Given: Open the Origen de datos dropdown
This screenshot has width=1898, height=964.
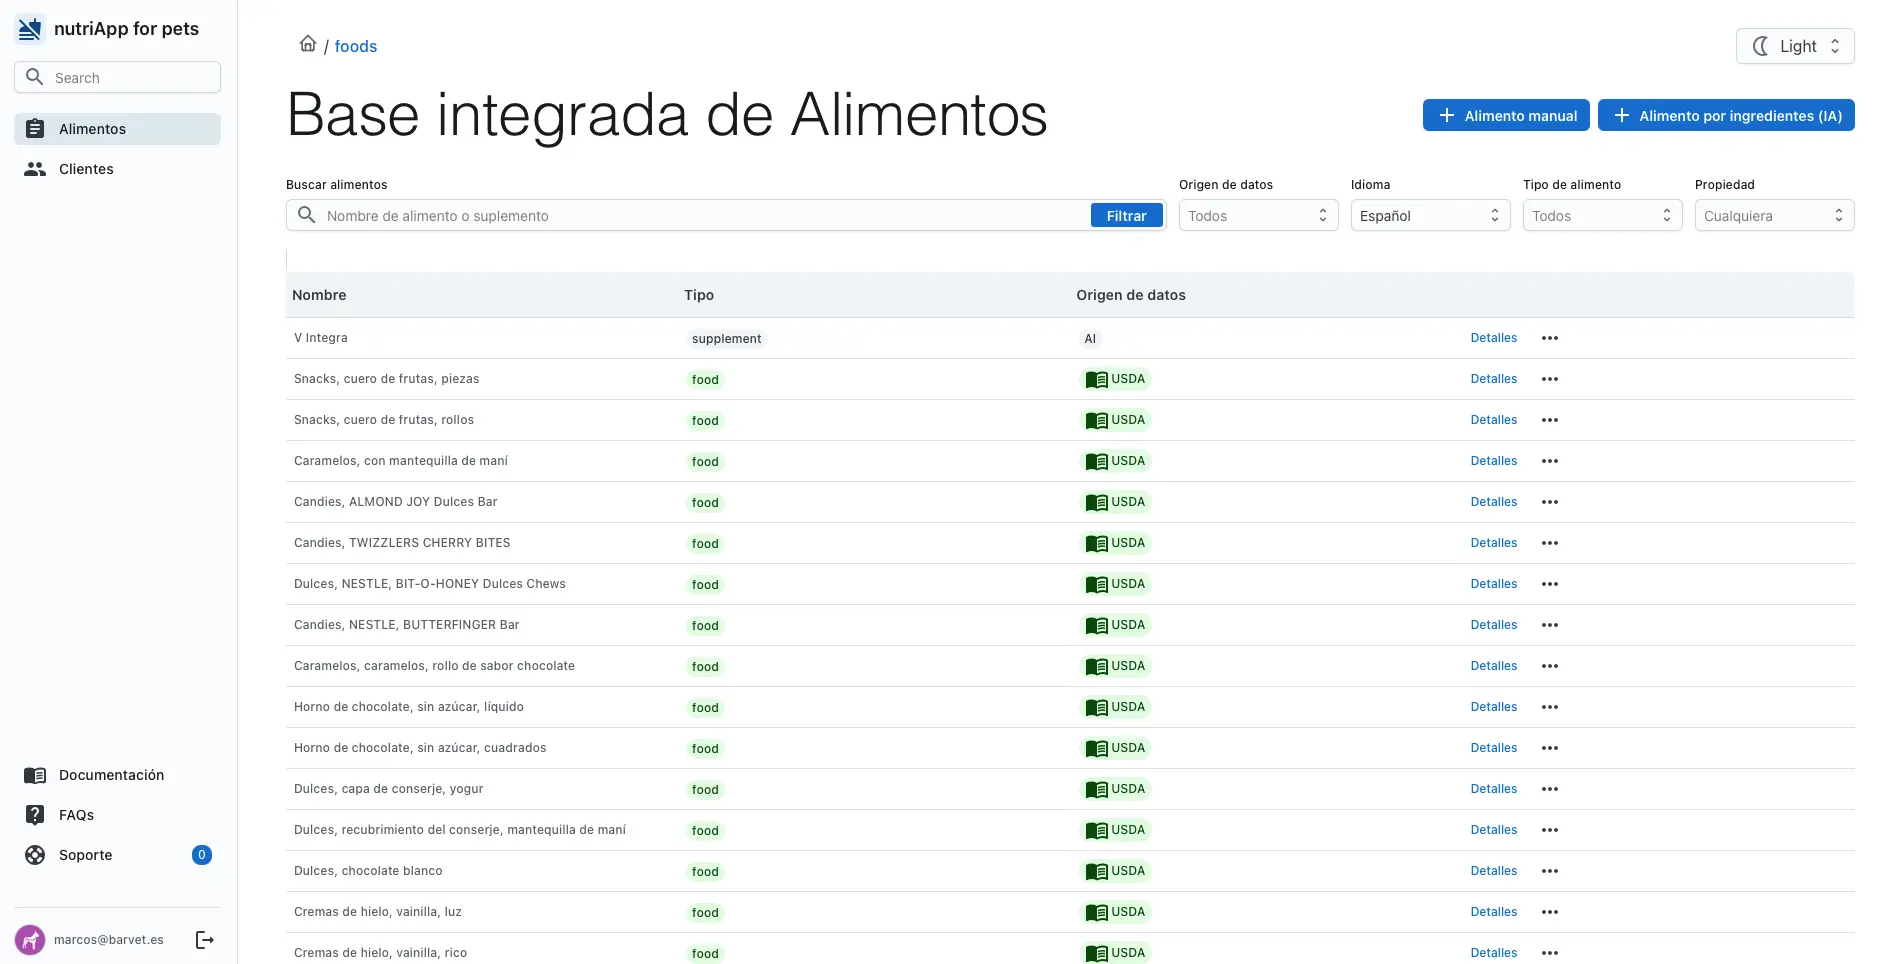Looking at the screenshot, I should point(1257,215).
